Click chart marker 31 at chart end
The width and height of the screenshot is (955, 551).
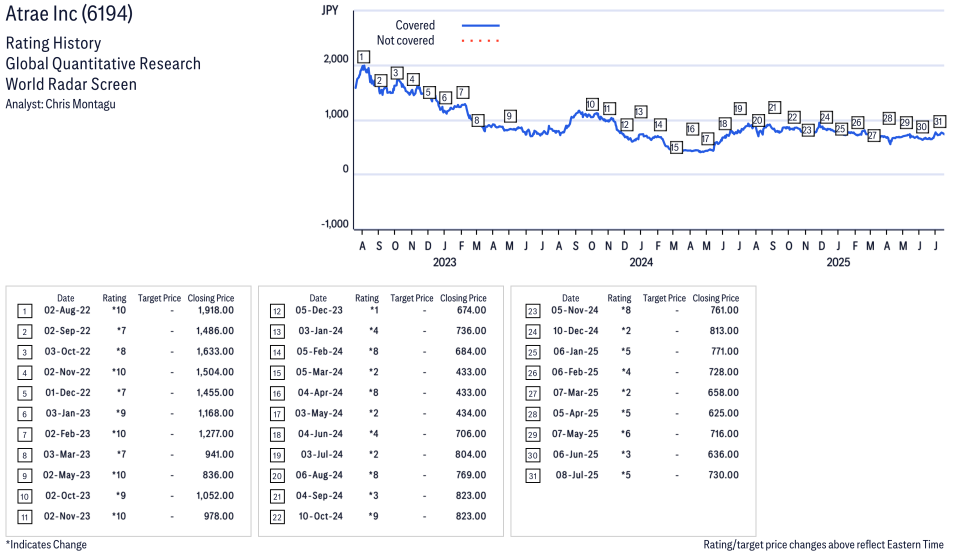939,121
